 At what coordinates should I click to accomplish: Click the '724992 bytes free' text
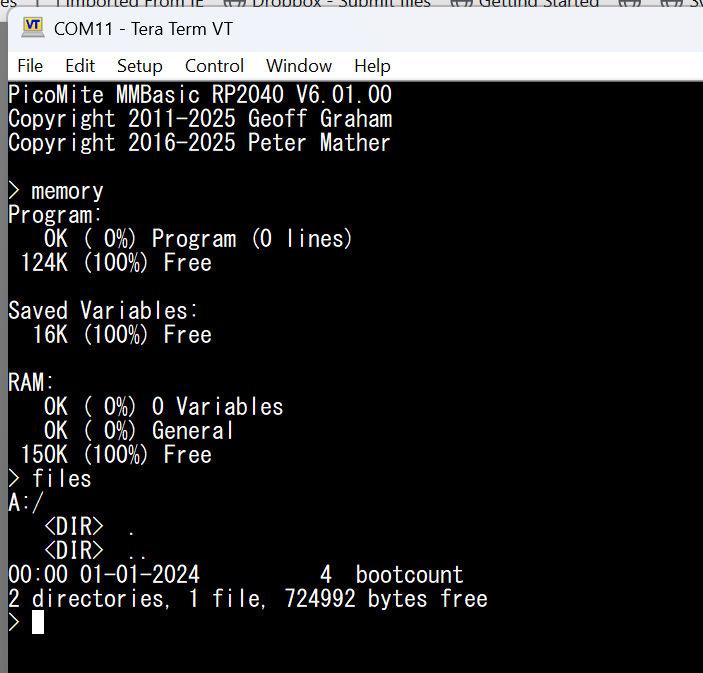[386, 599]
